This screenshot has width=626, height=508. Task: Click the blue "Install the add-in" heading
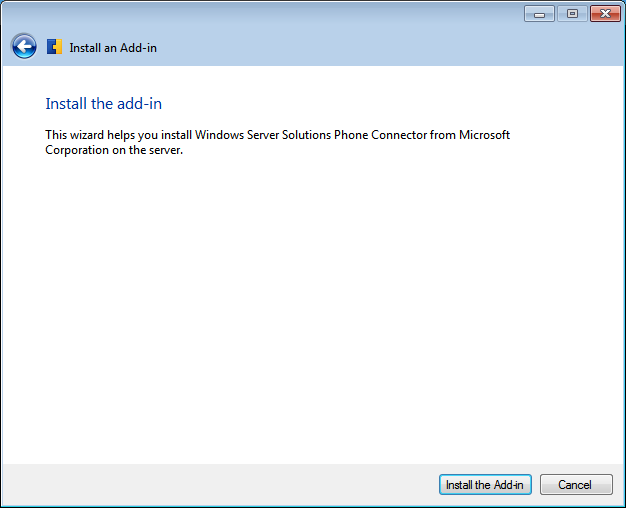pyautogui.click(x=104, y=104)
